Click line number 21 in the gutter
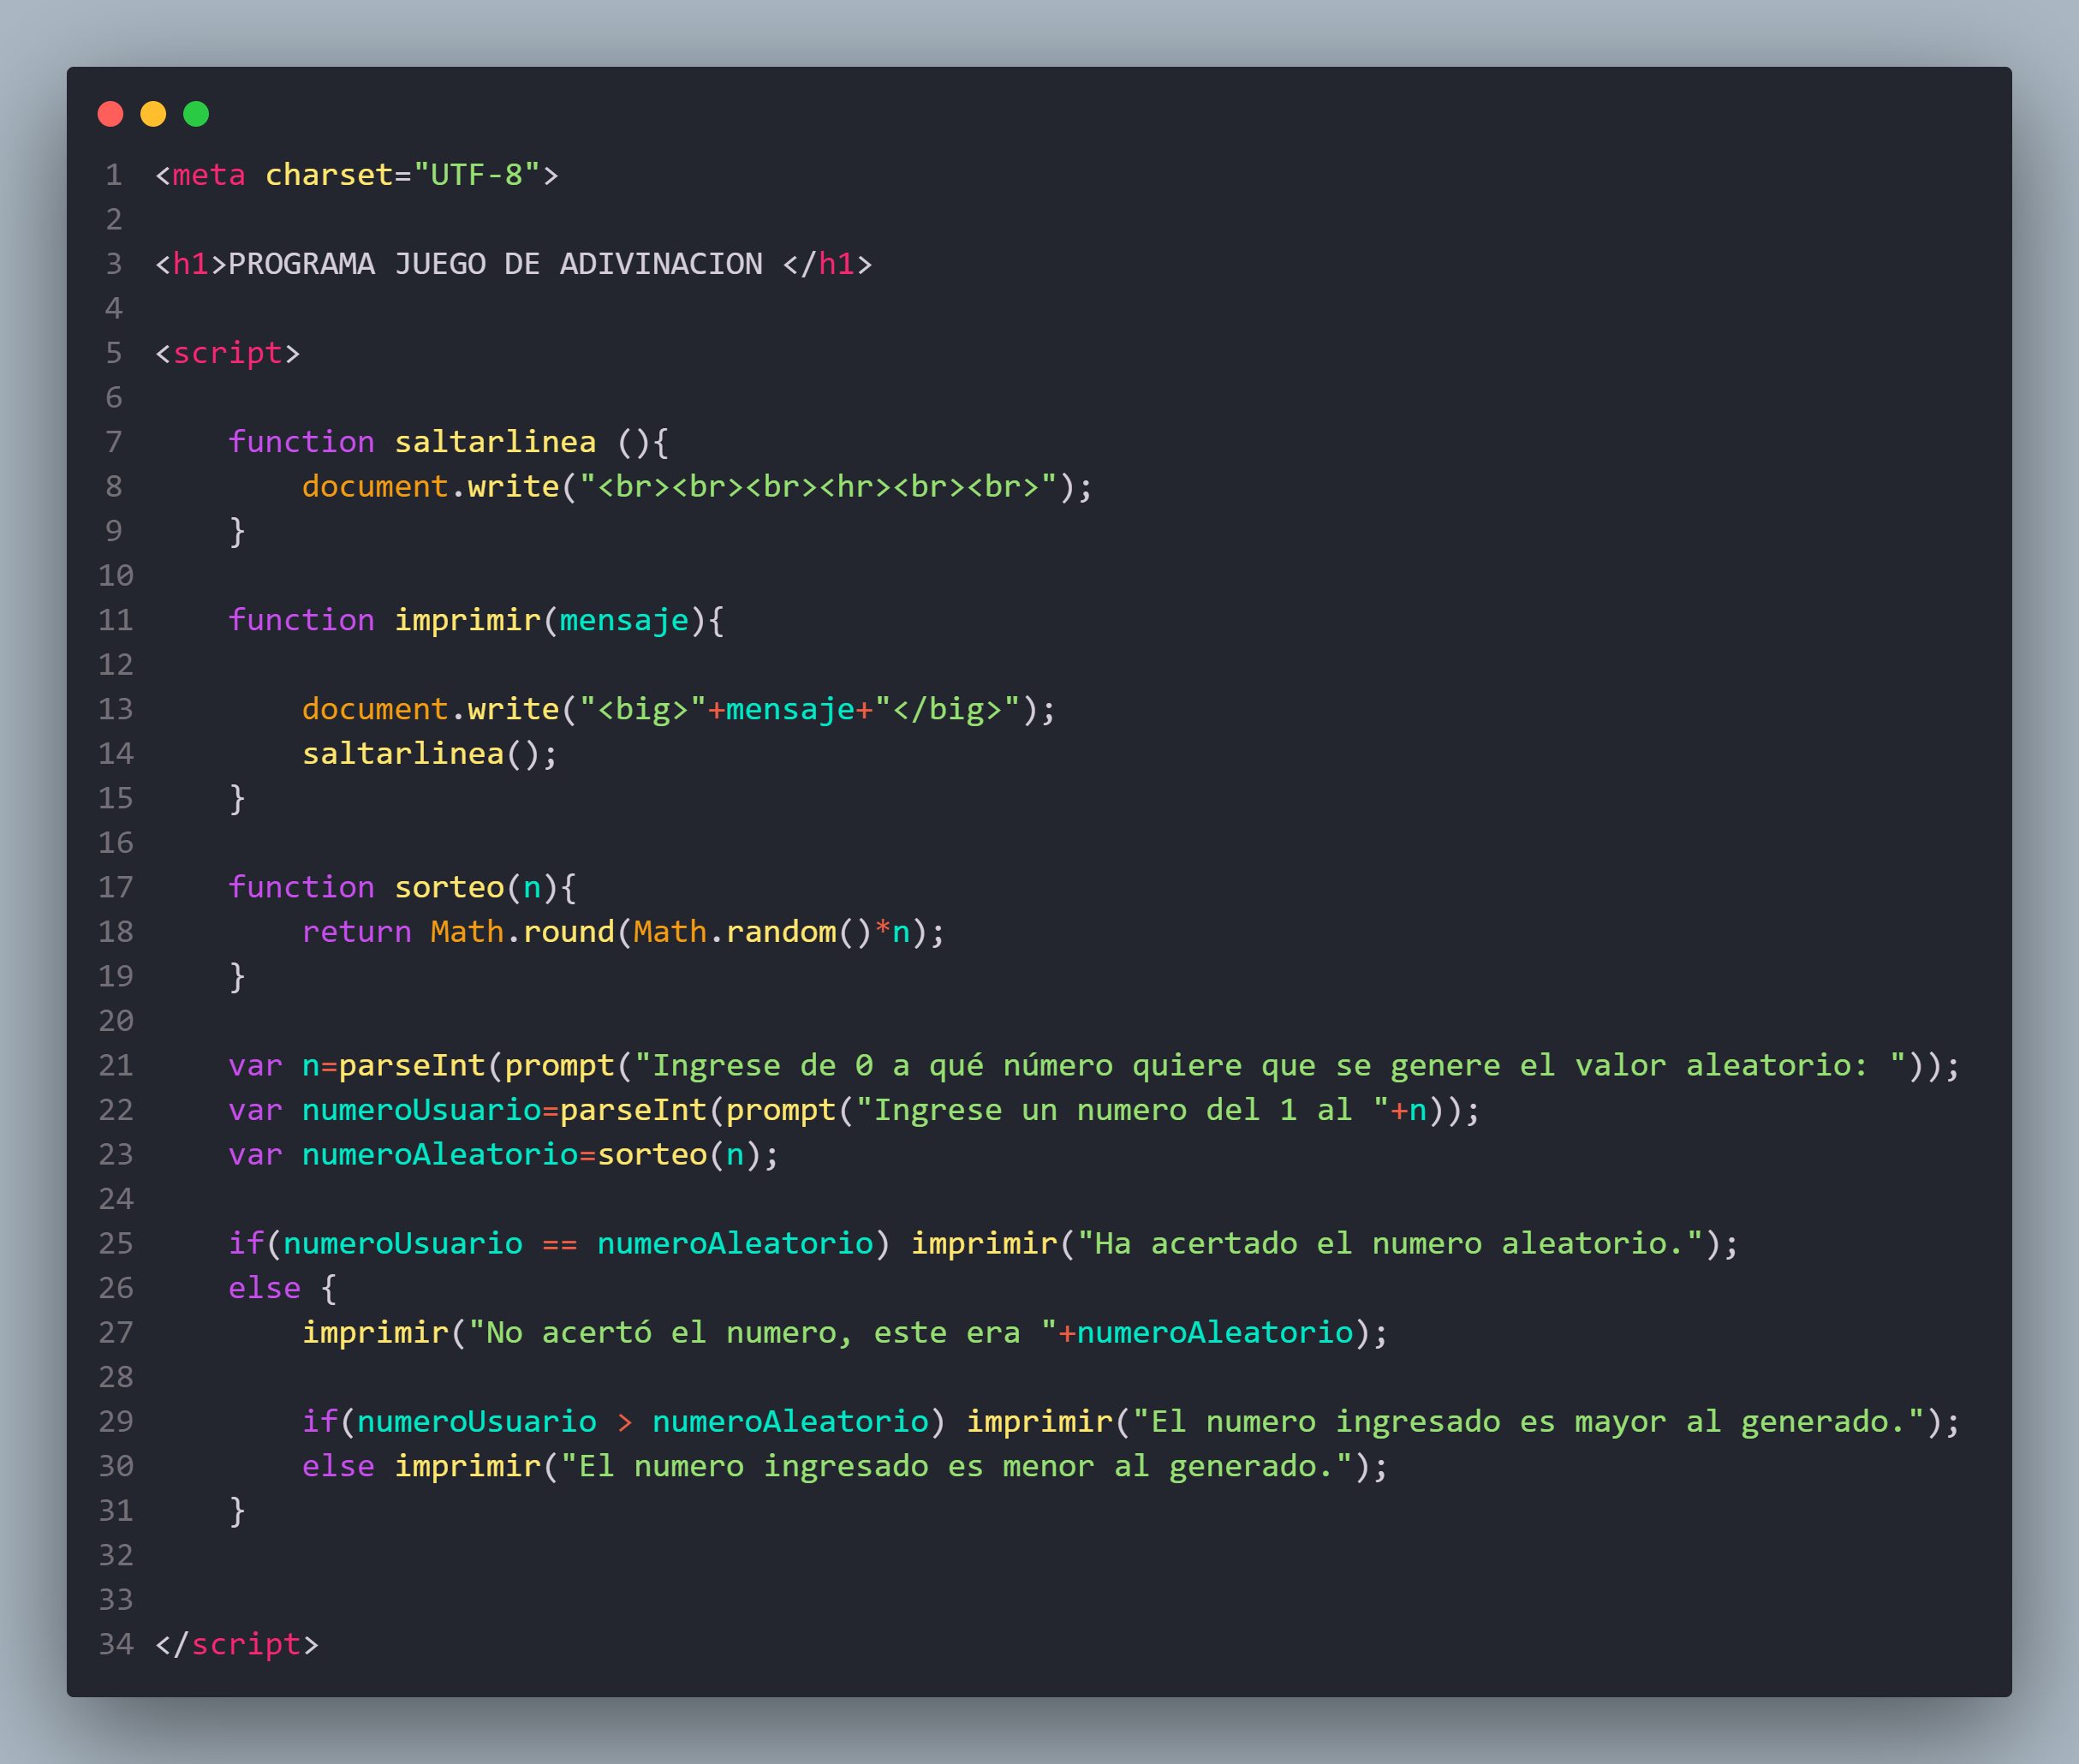 (x=116, y=1065)
